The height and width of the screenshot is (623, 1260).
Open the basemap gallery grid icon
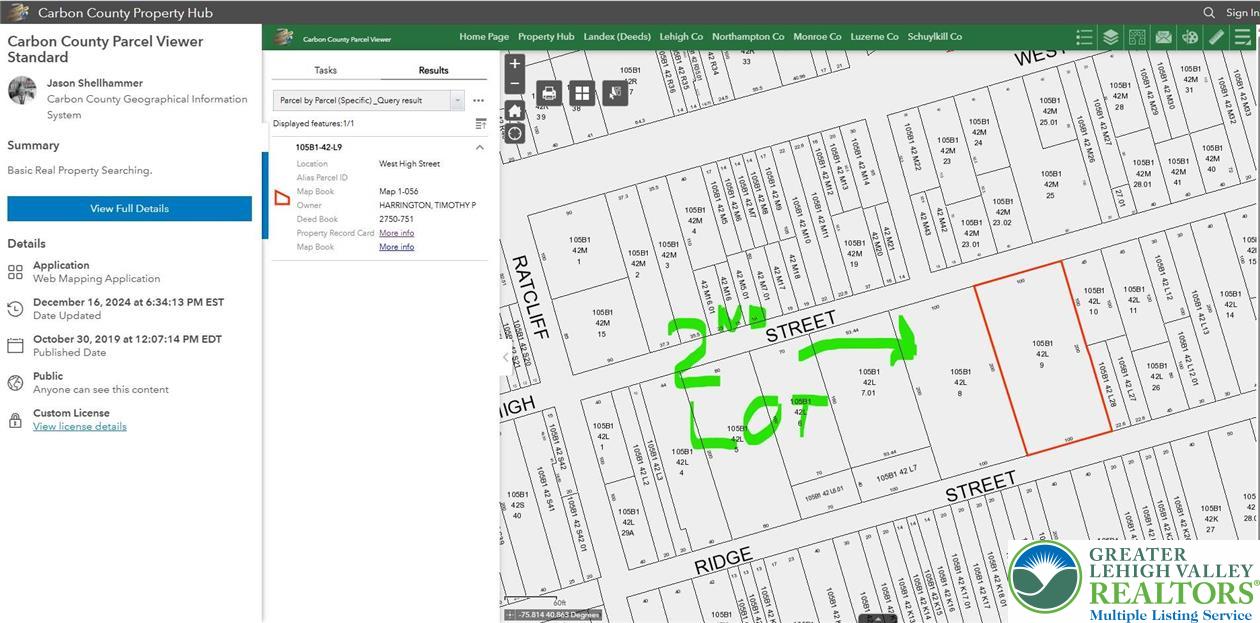pyautogui.click(x=582, y=94)
